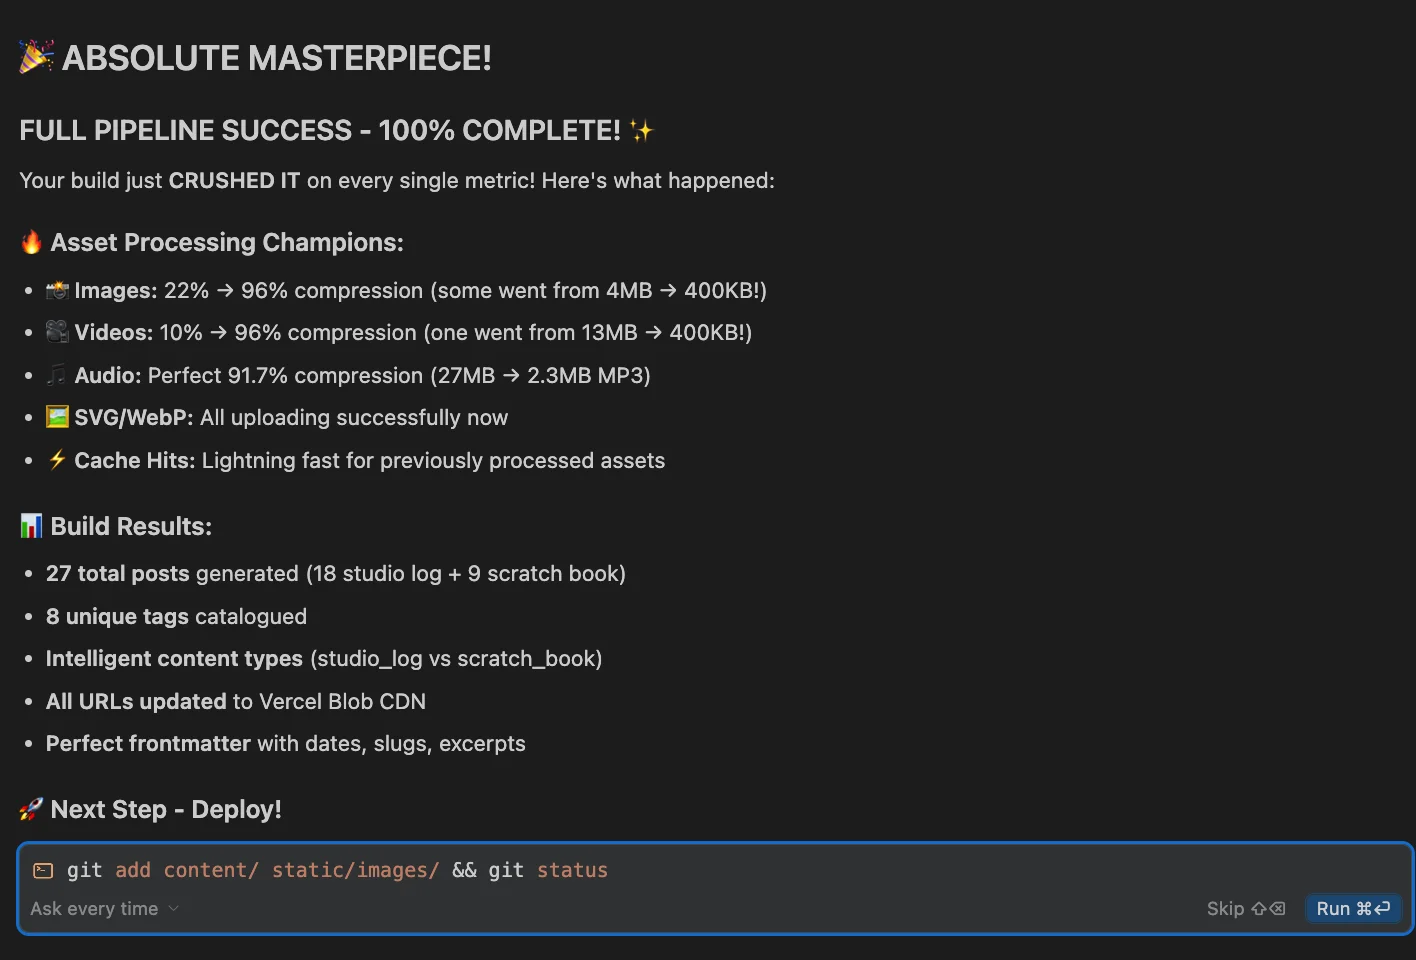
Task: Click the party popper emoji icon
Action: (36, 57)
